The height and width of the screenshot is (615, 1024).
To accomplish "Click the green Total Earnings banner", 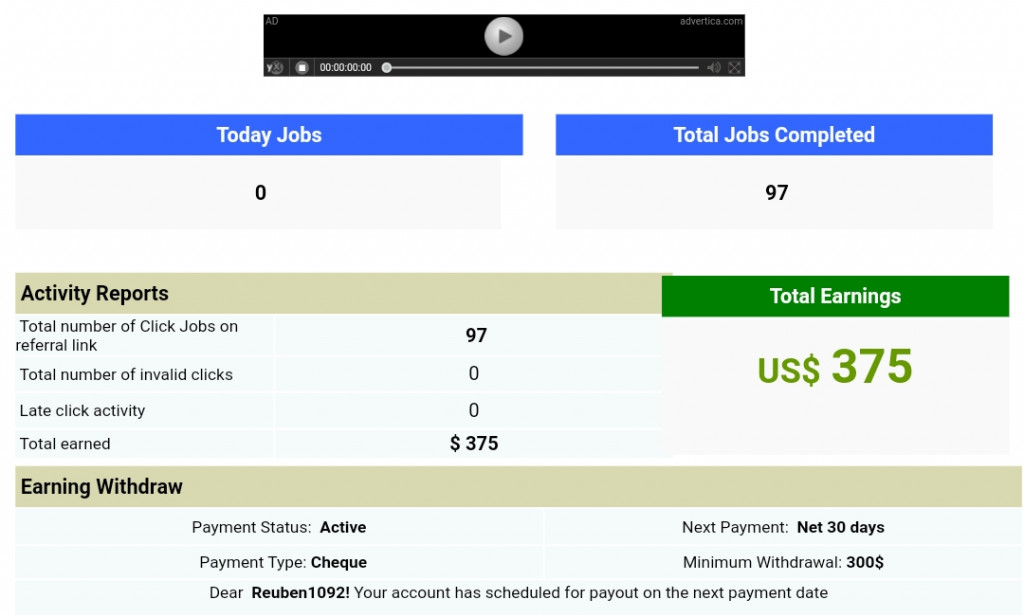I will point(836,295).
